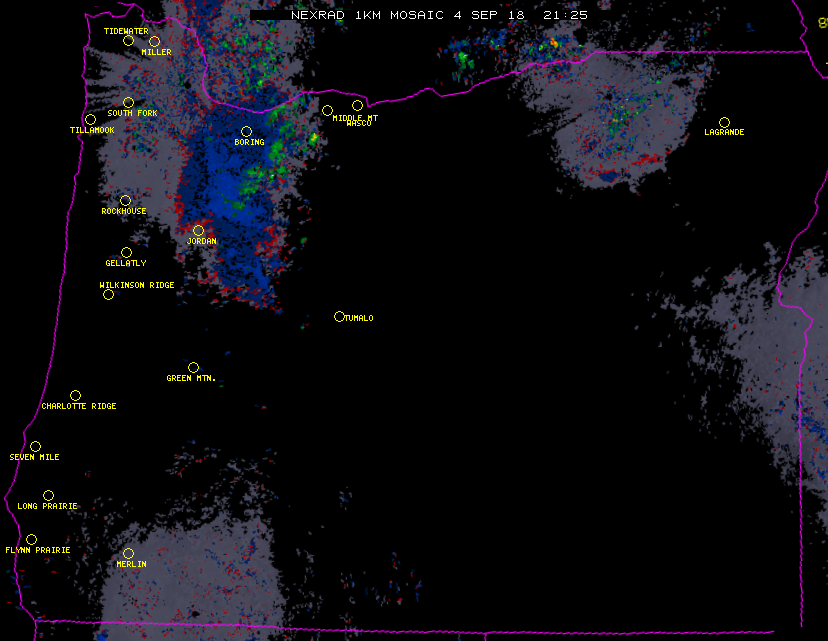Click the 21:25 timestamp in header
The image size is (828, 641).
point(565,15)
